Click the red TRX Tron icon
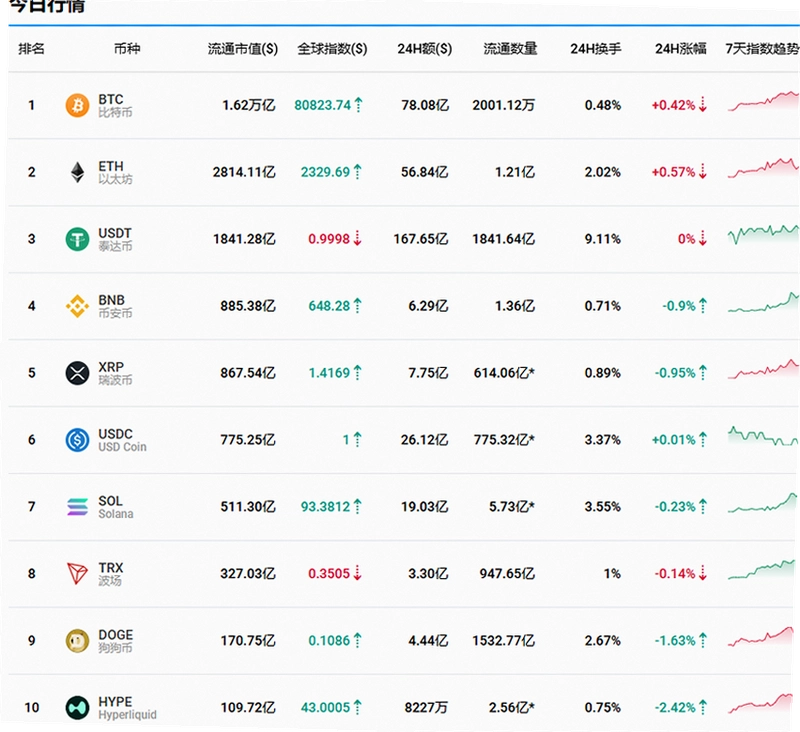 point(77,573)
